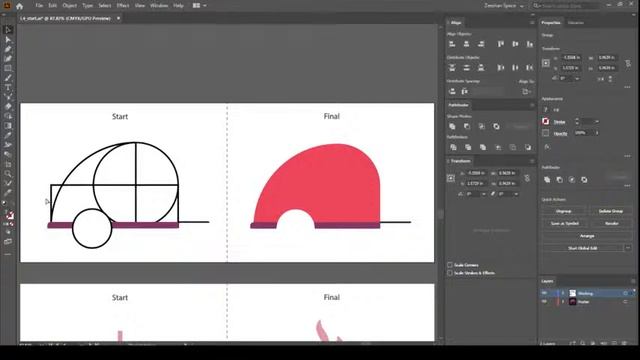This screenshot has height=360, width=640.
Task: Toggle constrain proportions in the Transform panel
Action: coord(527,178)
